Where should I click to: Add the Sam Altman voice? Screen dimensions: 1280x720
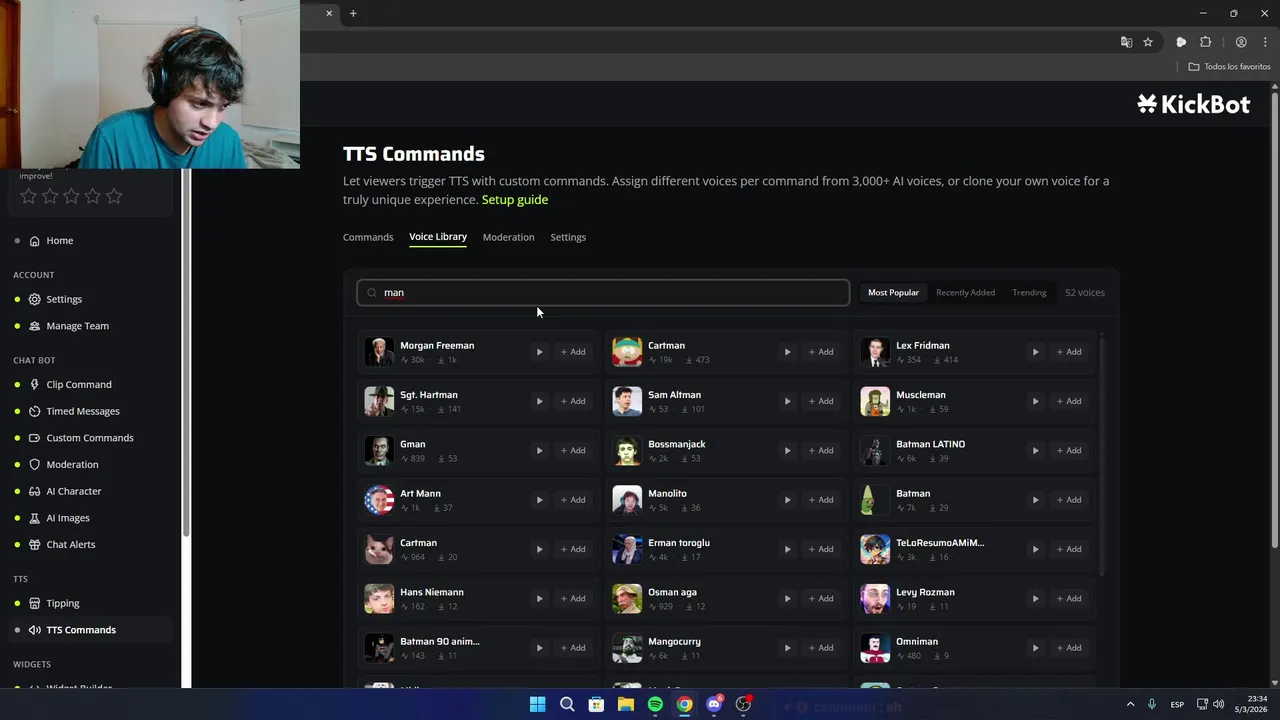click(x=821, y=401)
